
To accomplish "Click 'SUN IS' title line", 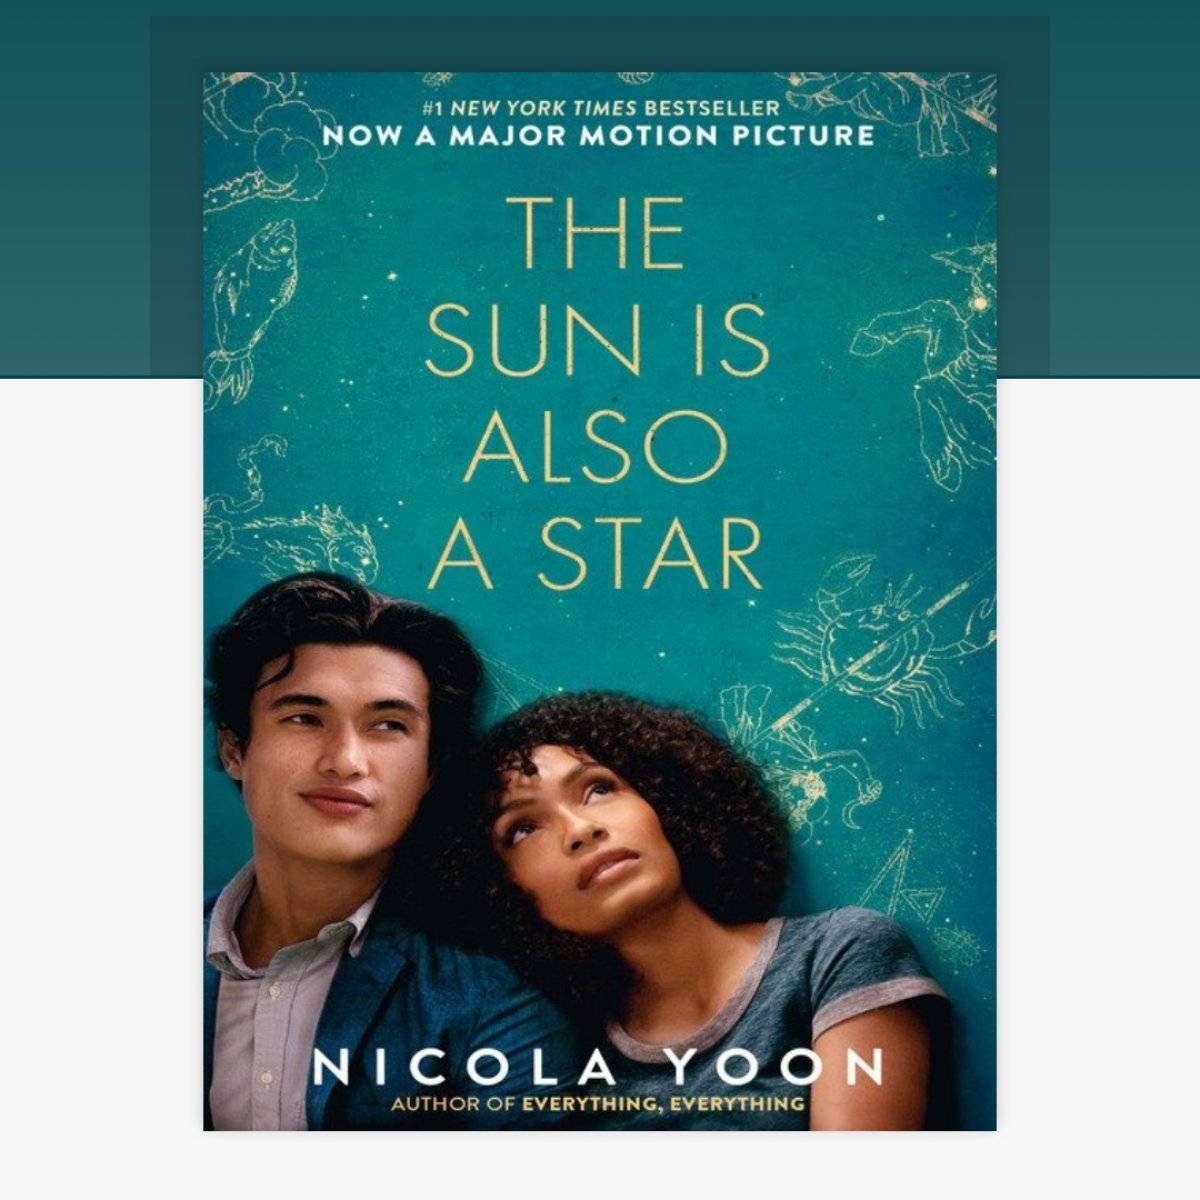I will click(597, 340).
